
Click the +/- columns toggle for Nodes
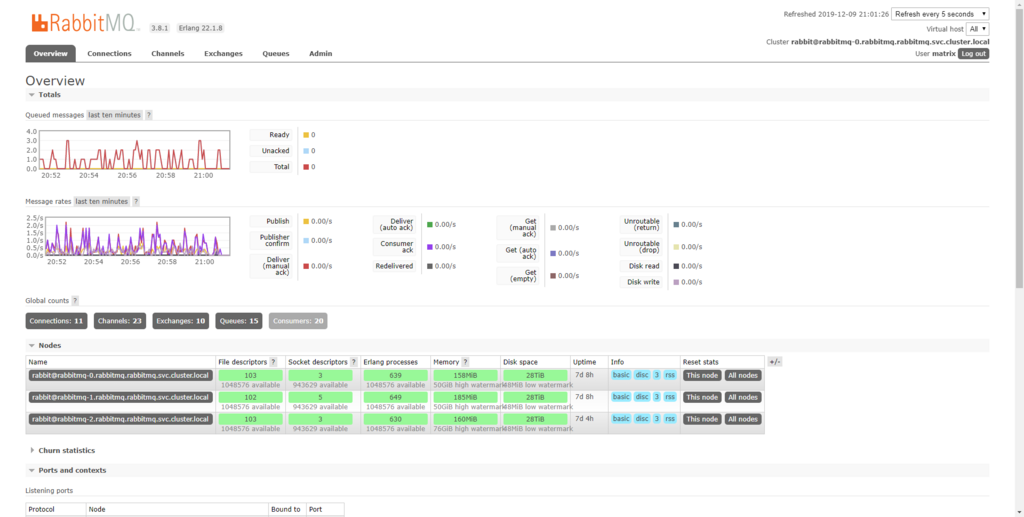[x=775, y=362]
